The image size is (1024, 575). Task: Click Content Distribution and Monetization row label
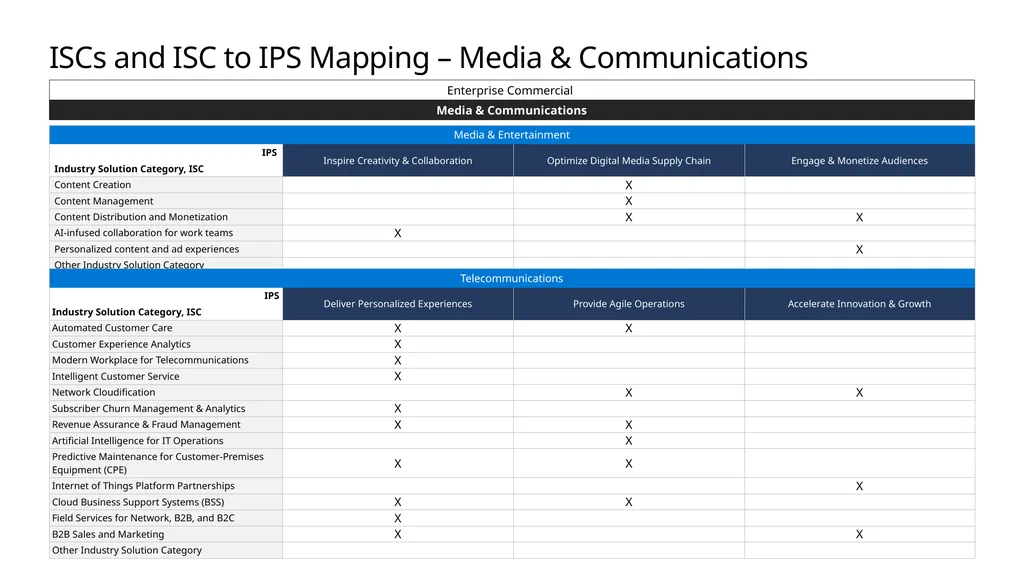click(141, 217)
